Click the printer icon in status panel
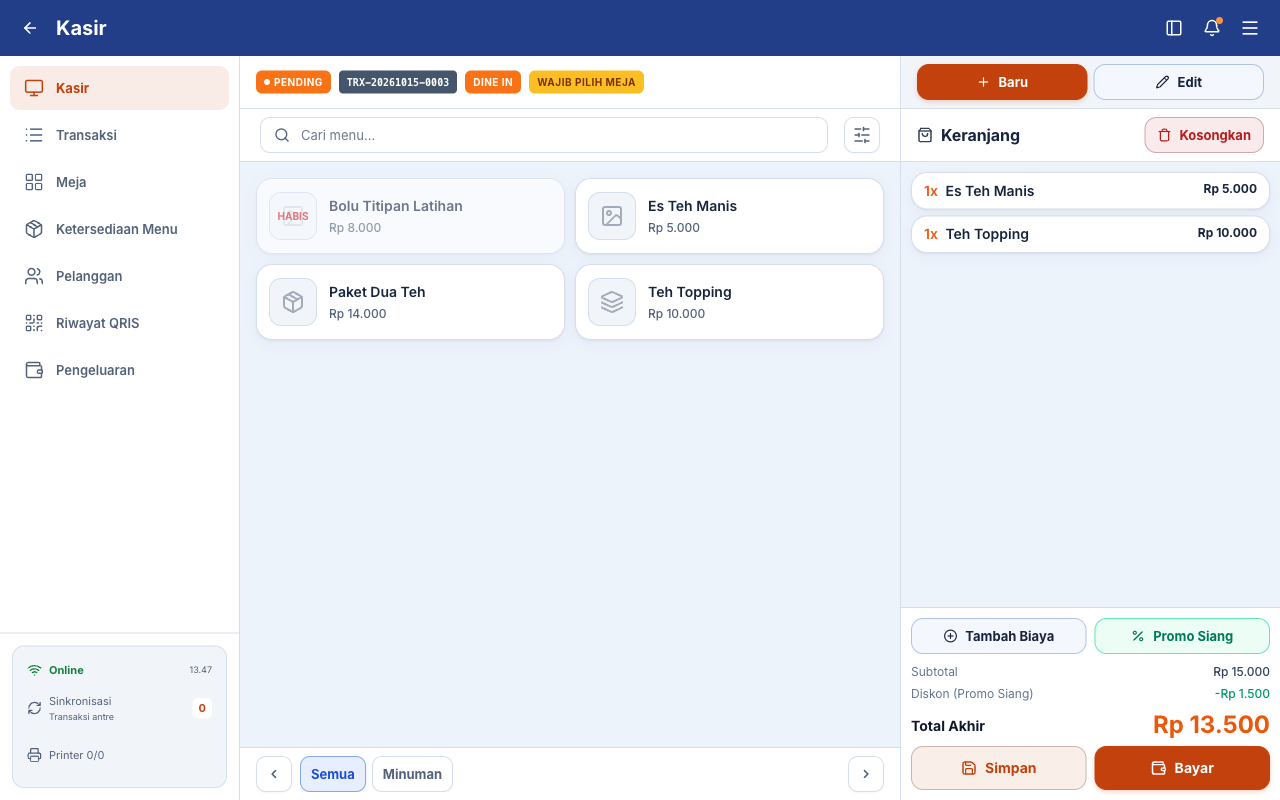Viewport: 1280px width, 800px height. tap(34, 755)
